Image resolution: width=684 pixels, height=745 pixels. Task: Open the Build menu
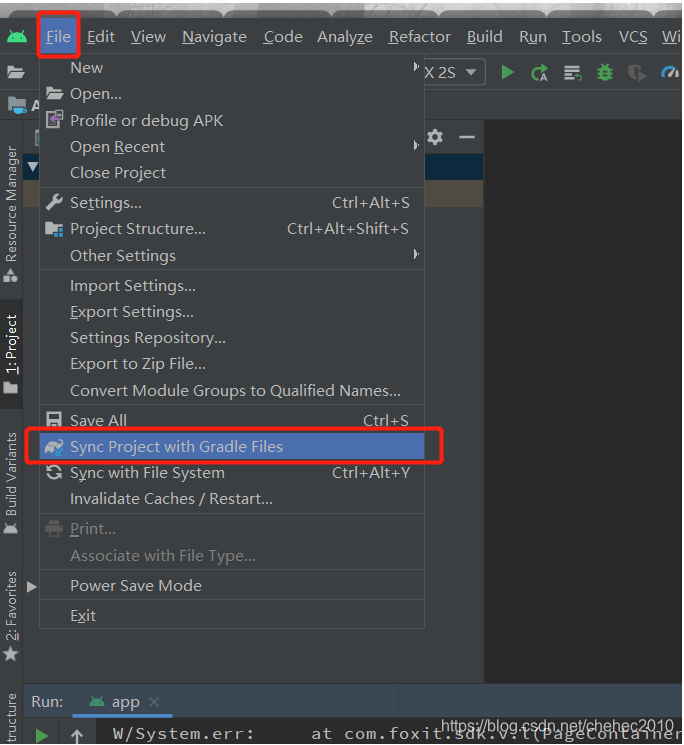coord(484,37)
